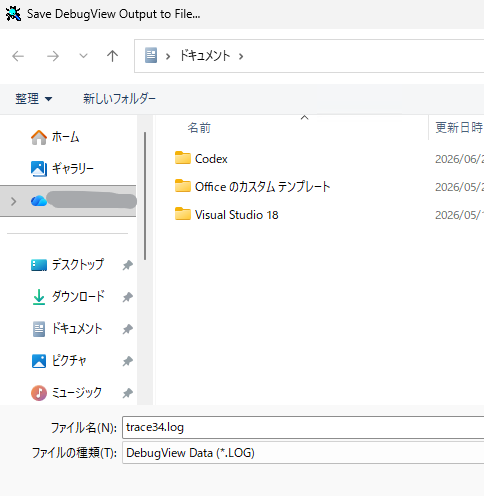
Task: Click the 2026/06 date of Codex row
Action: tap(459, 159)
